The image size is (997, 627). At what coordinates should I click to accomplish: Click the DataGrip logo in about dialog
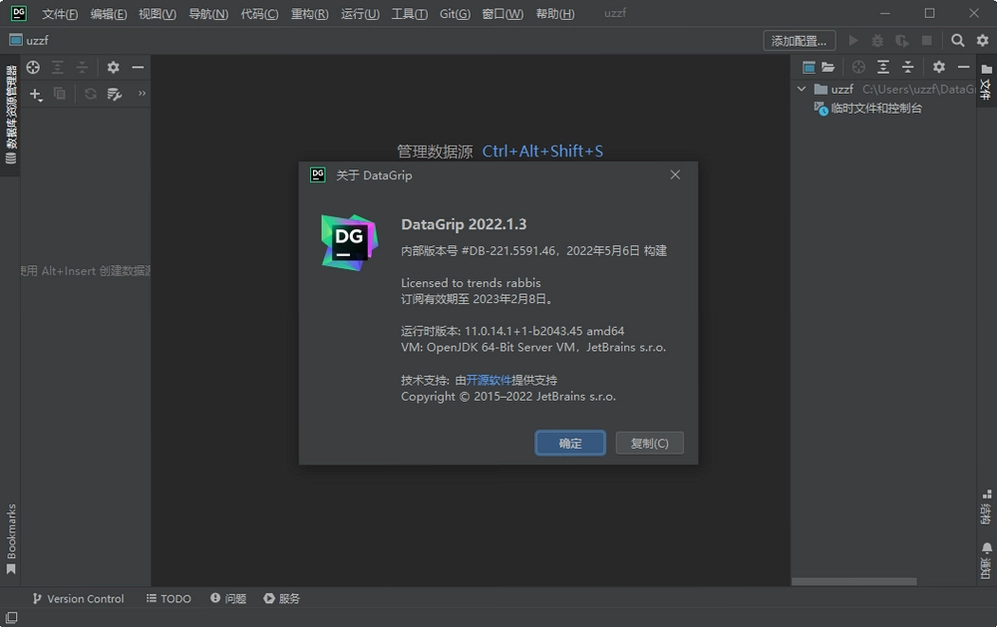(x=349, y=242)
